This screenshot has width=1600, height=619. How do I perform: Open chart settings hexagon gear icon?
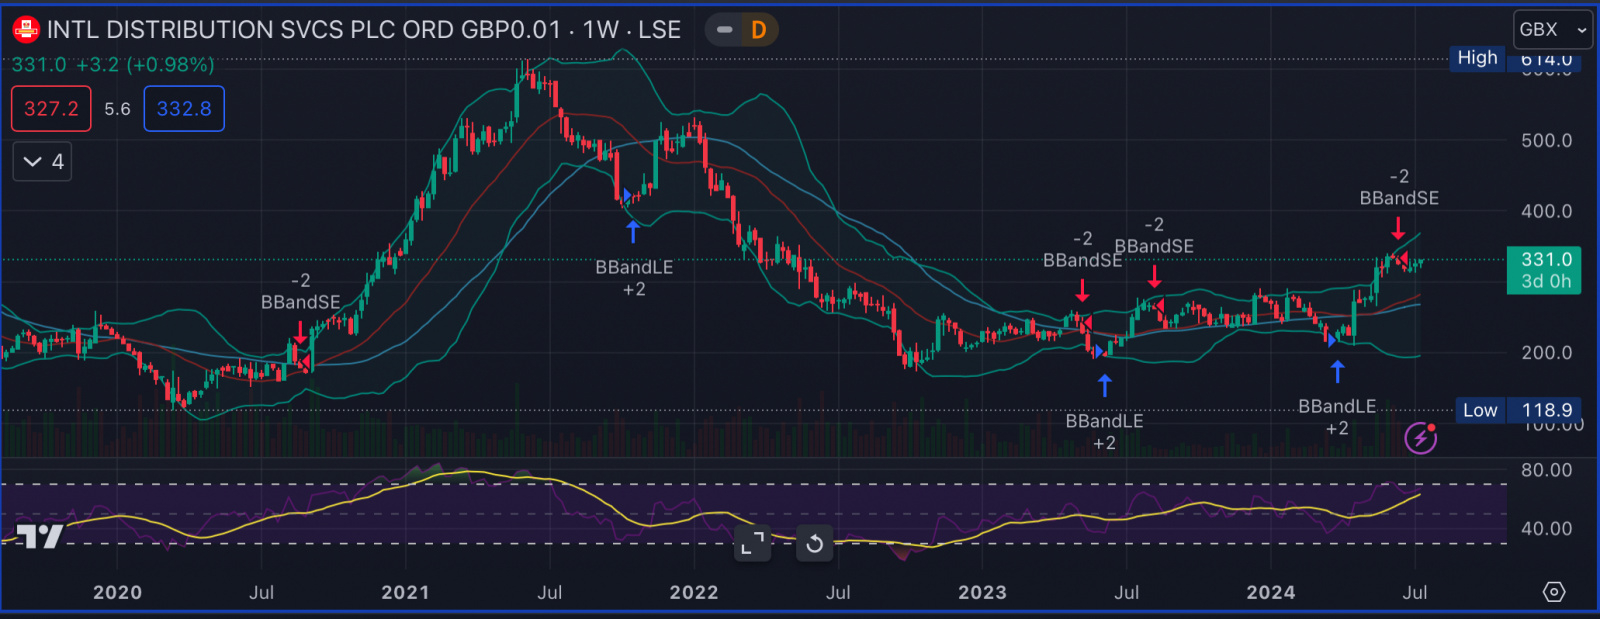[1554, 592]
